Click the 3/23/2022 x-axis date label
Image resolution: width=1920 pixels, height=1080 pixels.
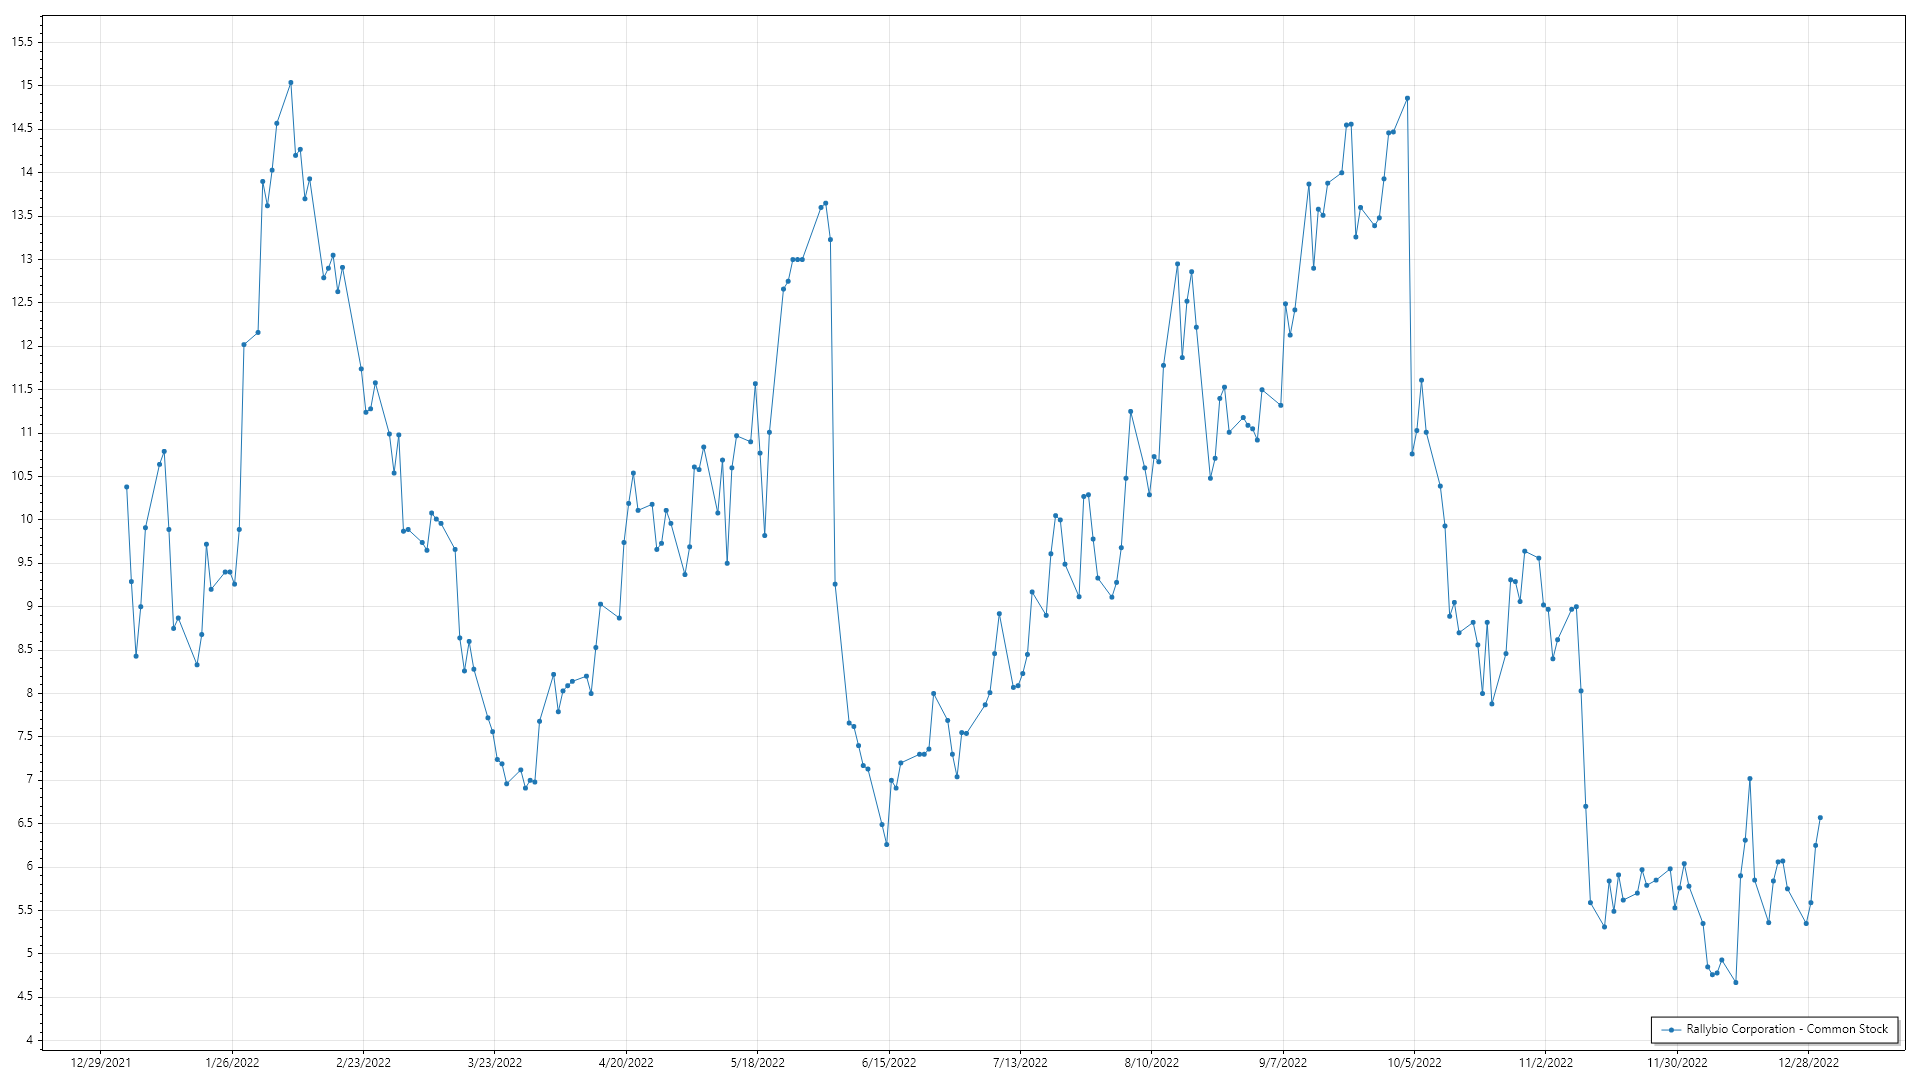click(x=495, y=1062)
